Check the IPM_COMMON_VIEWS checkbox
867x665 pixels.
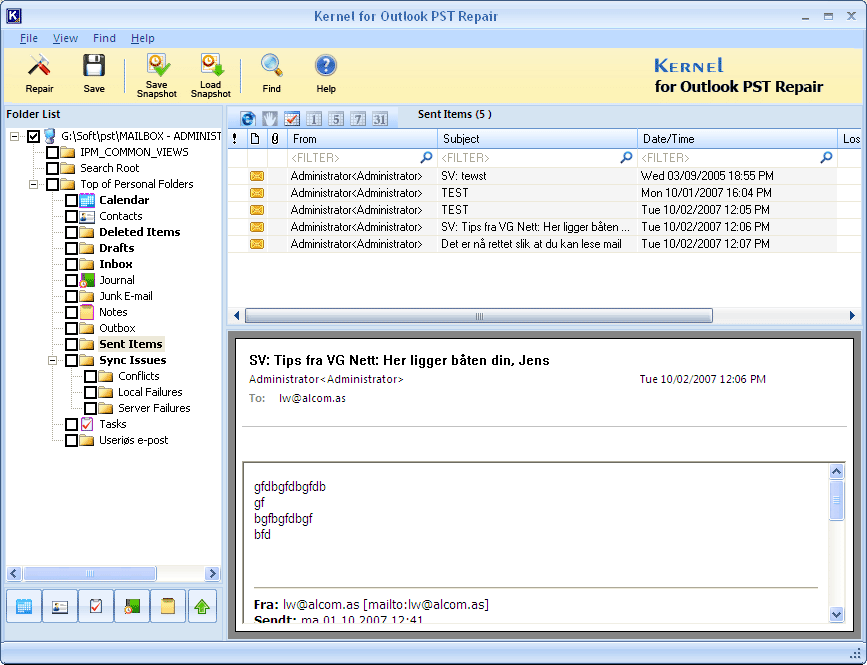tap(53, 152)
